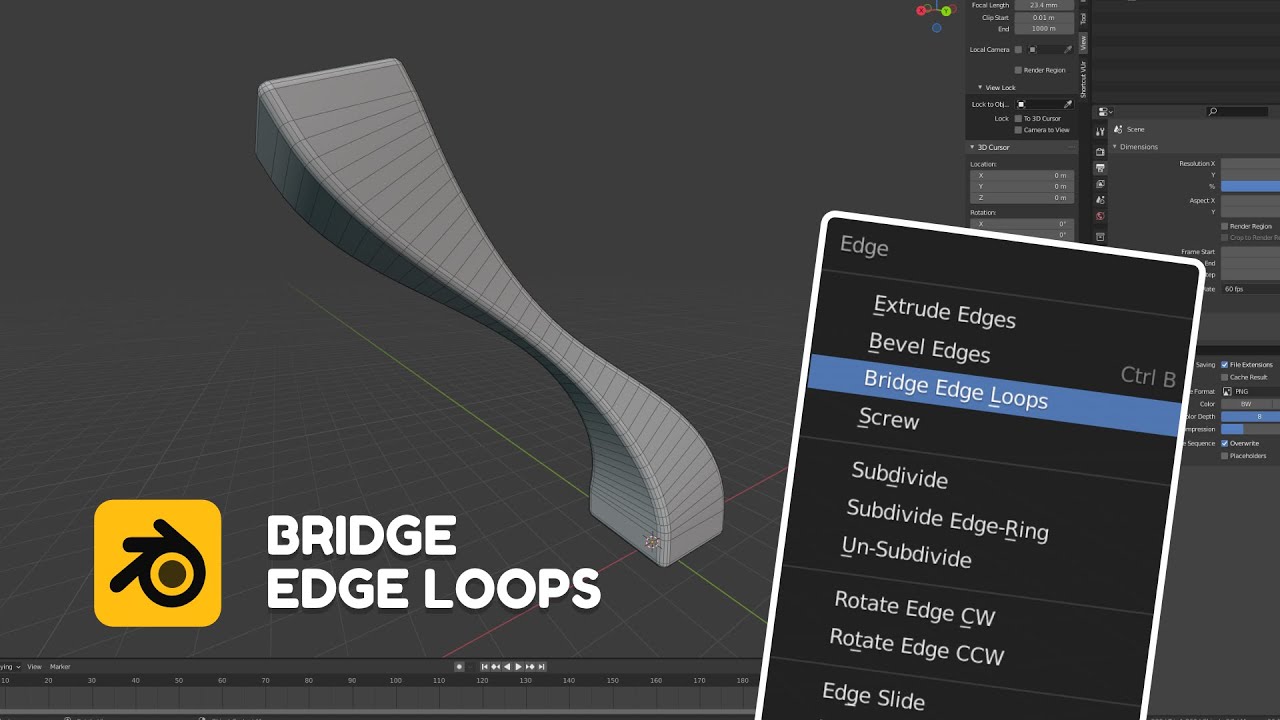The width and height of the screenshot is (1280, 720).
Task: Collapse the 3D Cursor panel
Action: pos(972,147)
